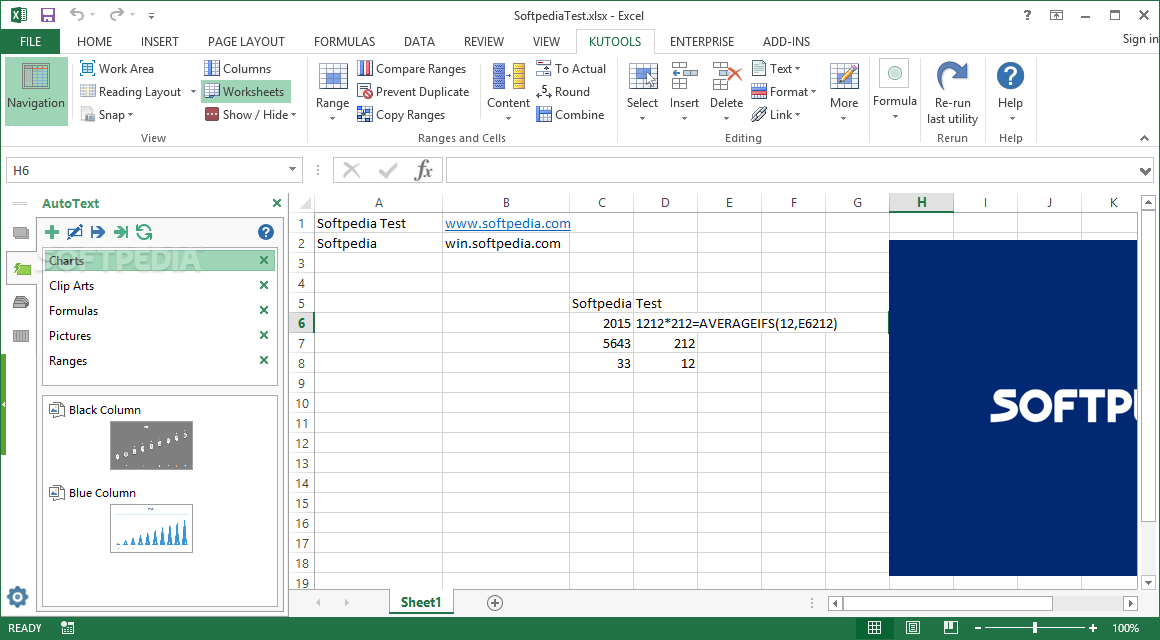This screenshot has height=640, width=1160.
Task: Add a new AutoText entry
Action: point(52,232)
